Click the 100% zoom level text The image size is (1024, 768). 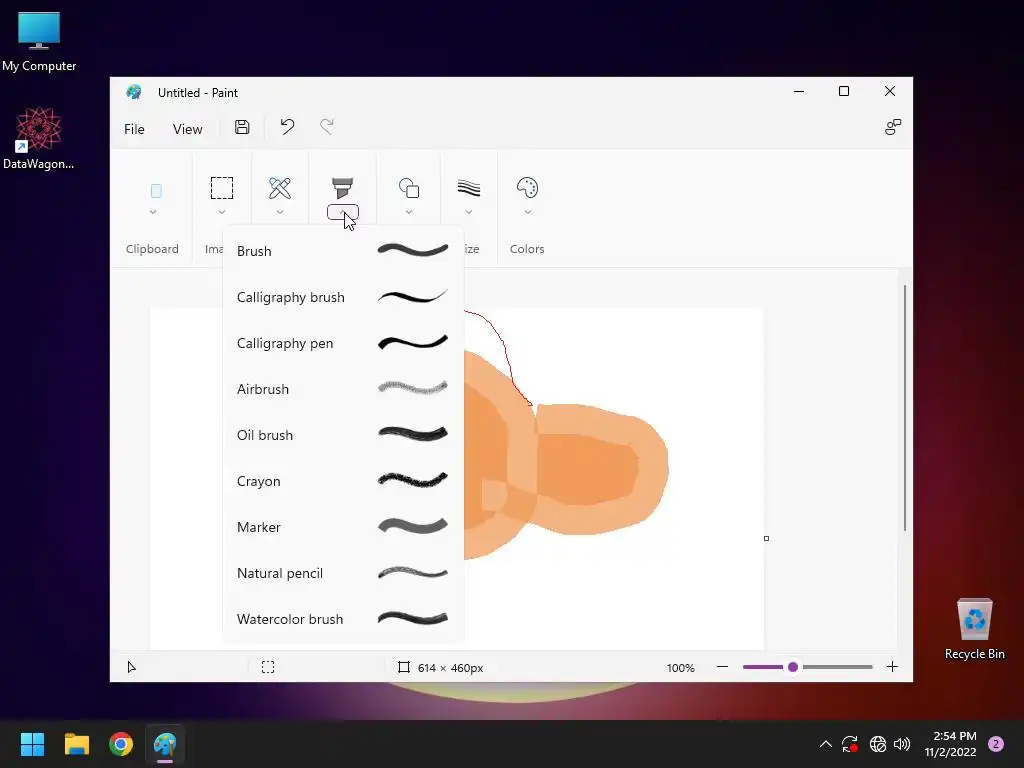pyautogui.click(x=680, y=667)
